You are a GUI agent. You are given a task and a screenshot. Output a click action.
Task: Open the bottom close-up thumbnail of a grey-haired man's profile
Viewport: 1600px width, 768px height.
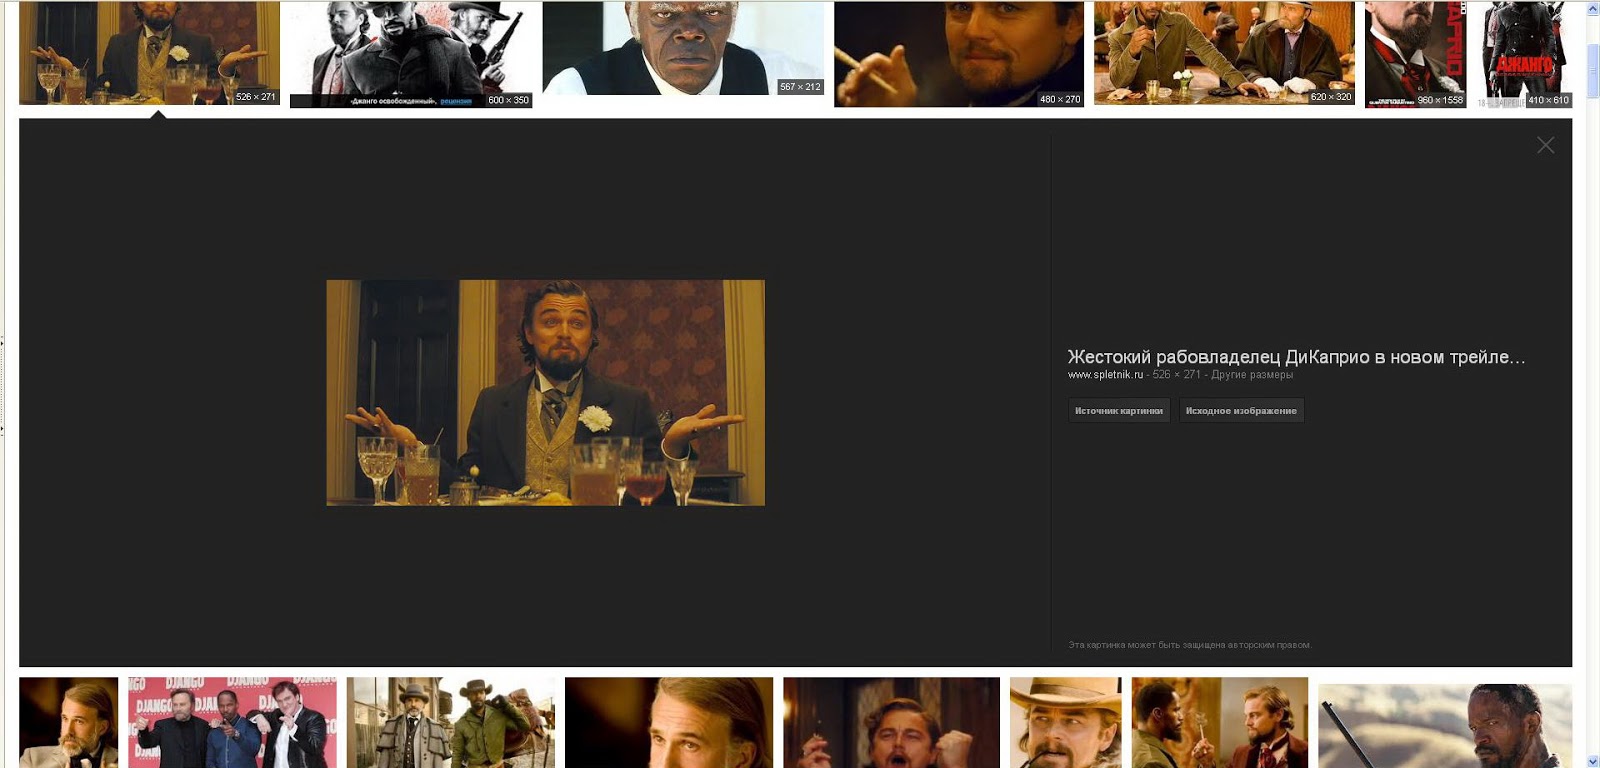pos(668,722)
